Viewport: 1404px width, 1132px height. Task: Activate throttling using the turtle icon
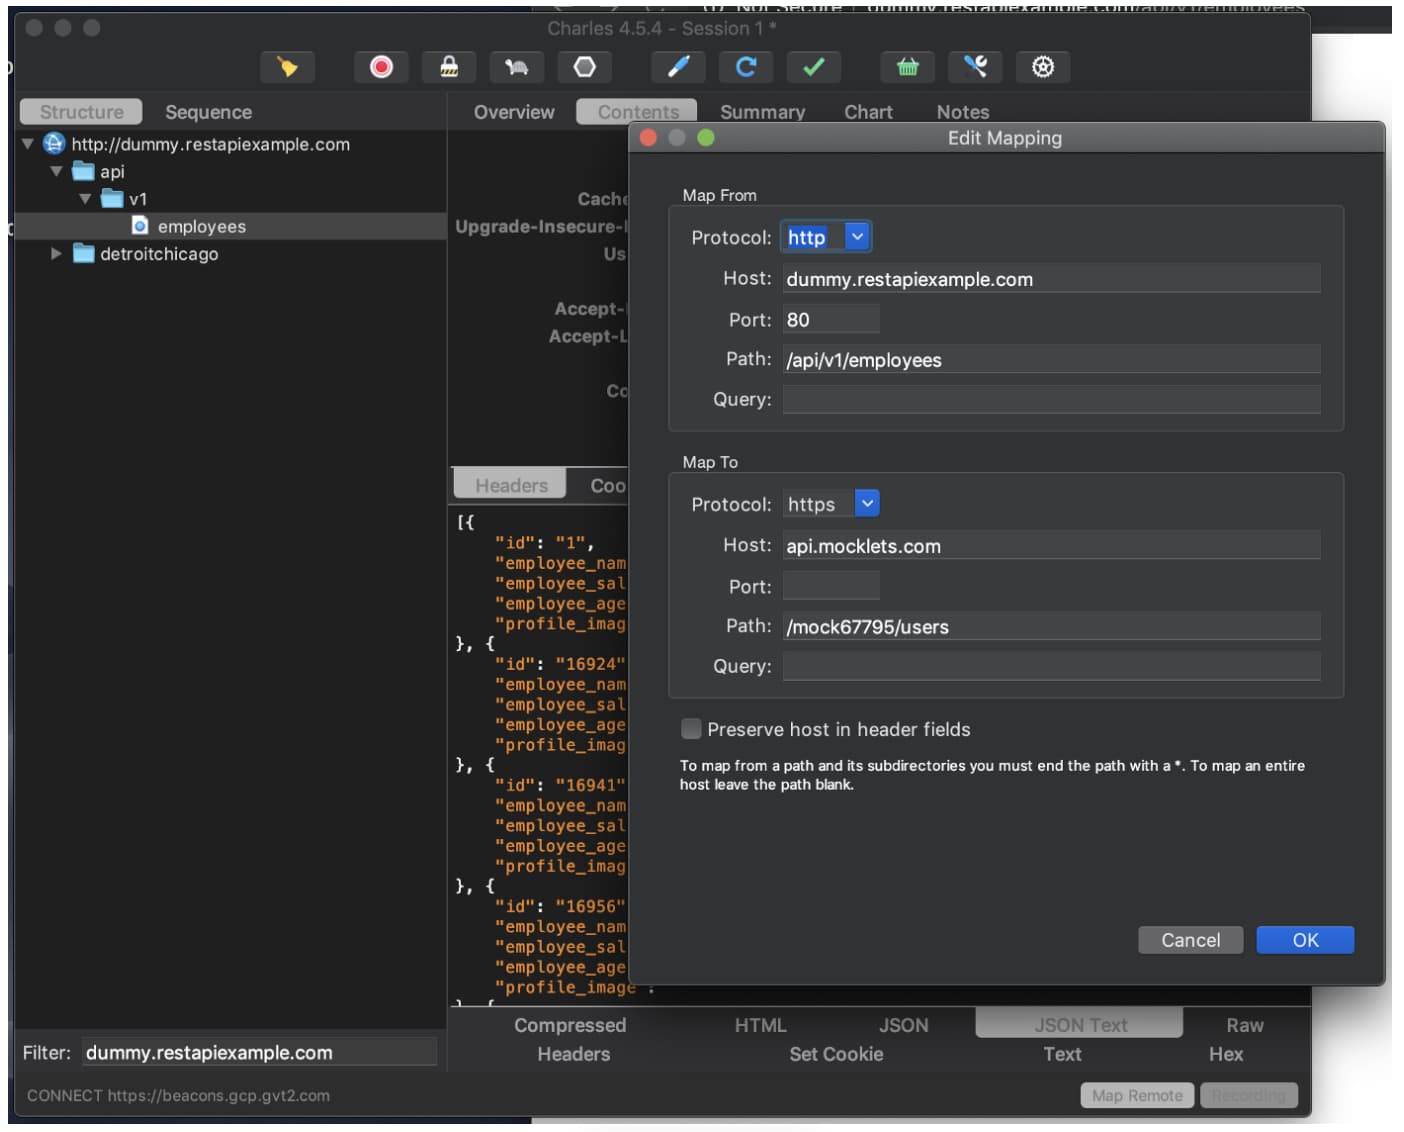coord(516,67)
